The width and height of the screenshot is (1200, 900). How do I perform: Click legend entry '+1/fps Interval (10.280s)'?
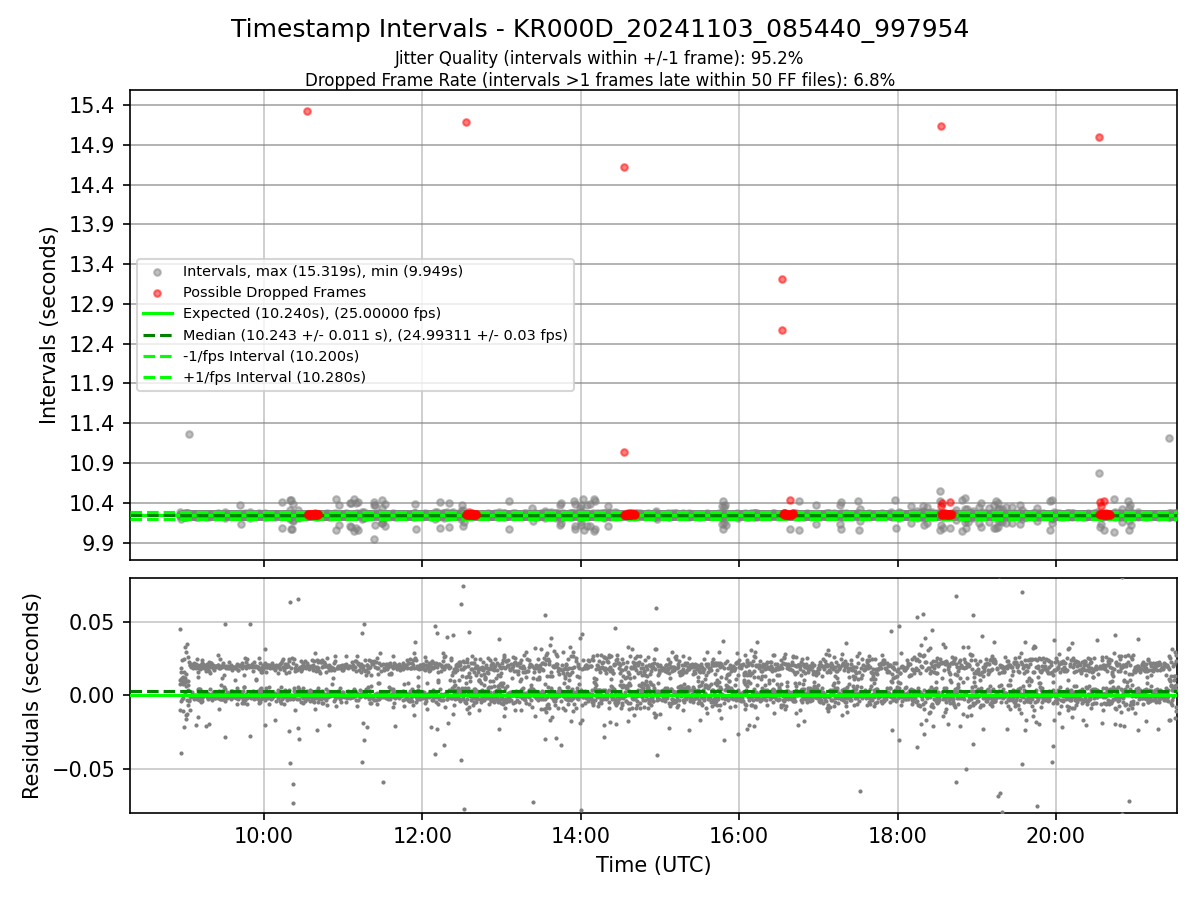pos(274,377)
